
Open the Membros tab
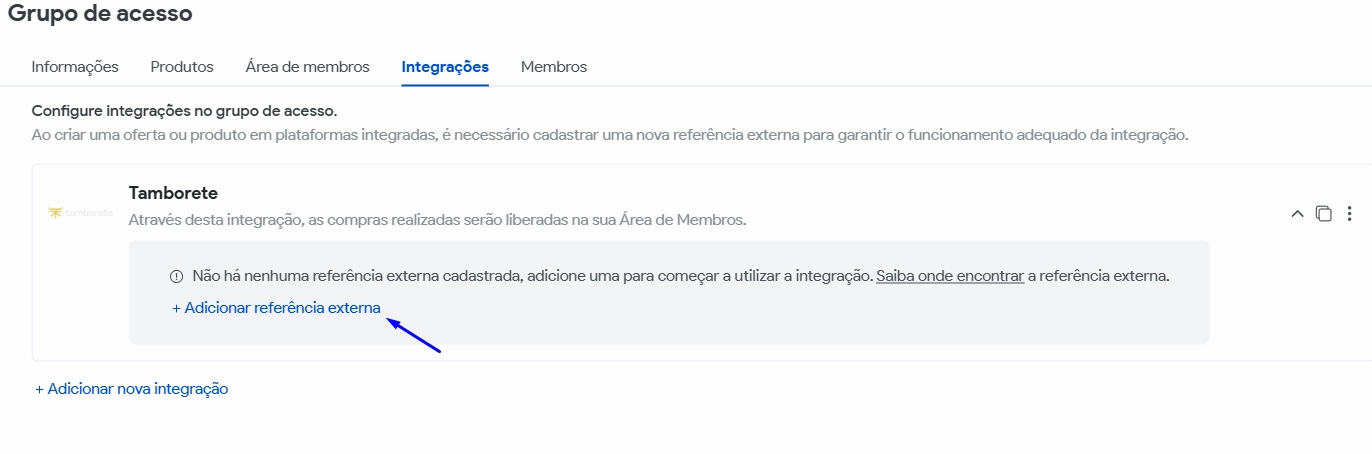point(554,67)
